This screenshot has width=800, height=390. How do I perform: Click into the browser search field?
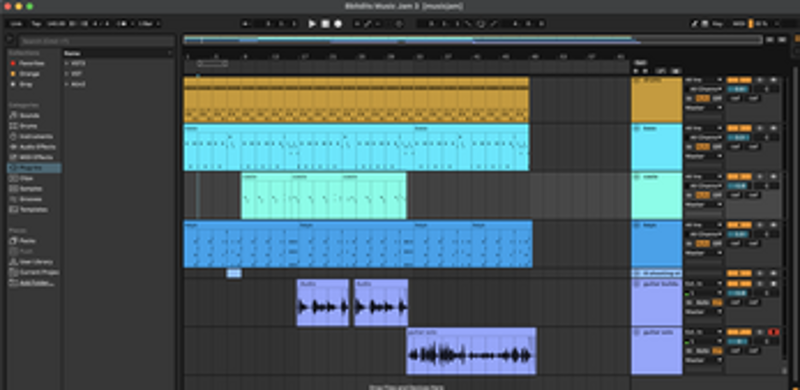(x=96, y=41)
